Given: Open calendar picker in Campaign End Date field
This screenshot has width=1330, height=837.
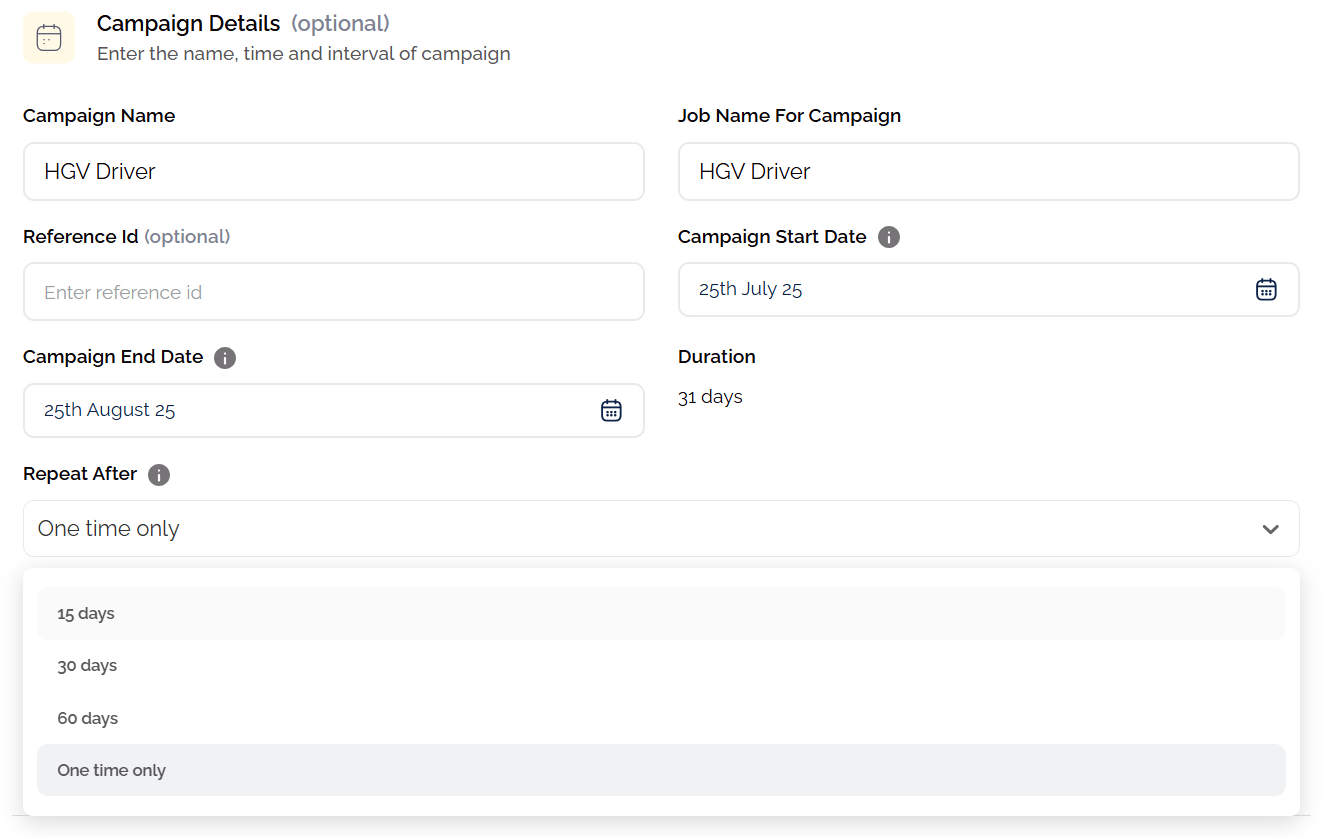Looking at the screenshot, I should pos(611,410).
